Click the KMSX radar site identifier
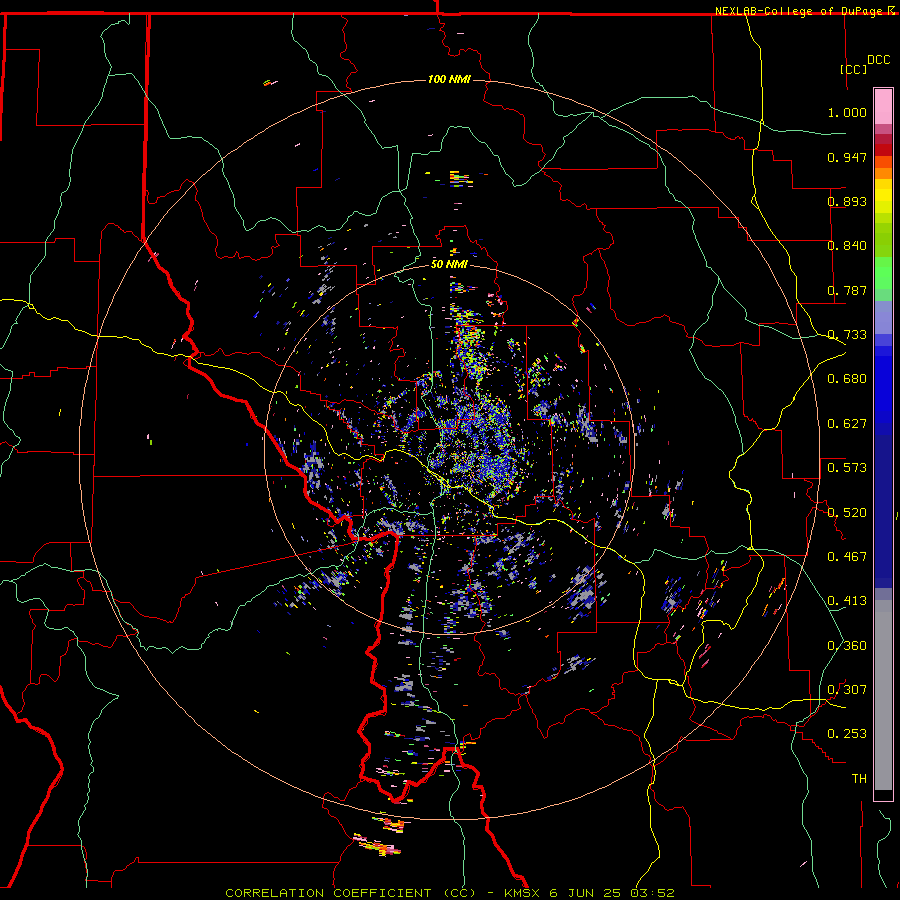This screenshot has width=900, height=900. click(522, 893)
